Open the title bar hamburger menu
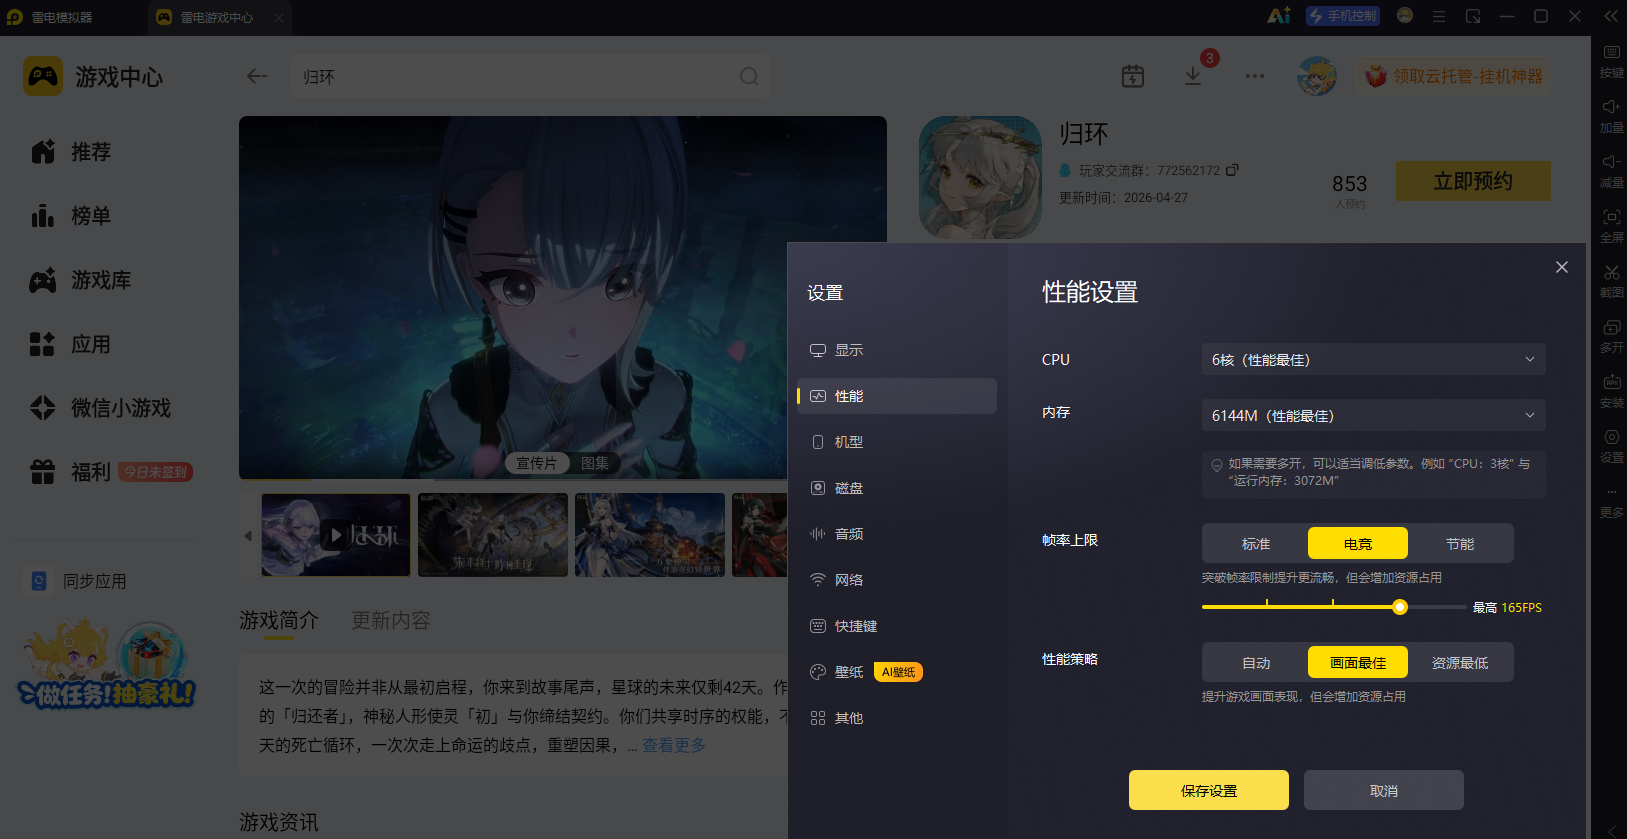1627x839 pixels. point(1439,16)
